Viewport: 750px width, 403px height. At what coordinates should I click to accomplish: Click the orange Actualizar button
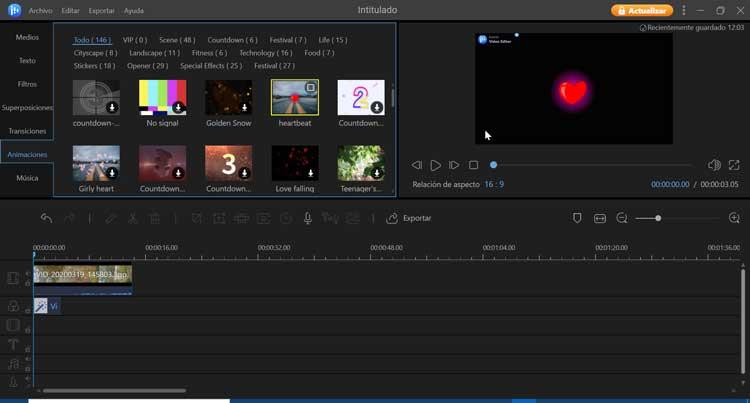click(642, 10)
